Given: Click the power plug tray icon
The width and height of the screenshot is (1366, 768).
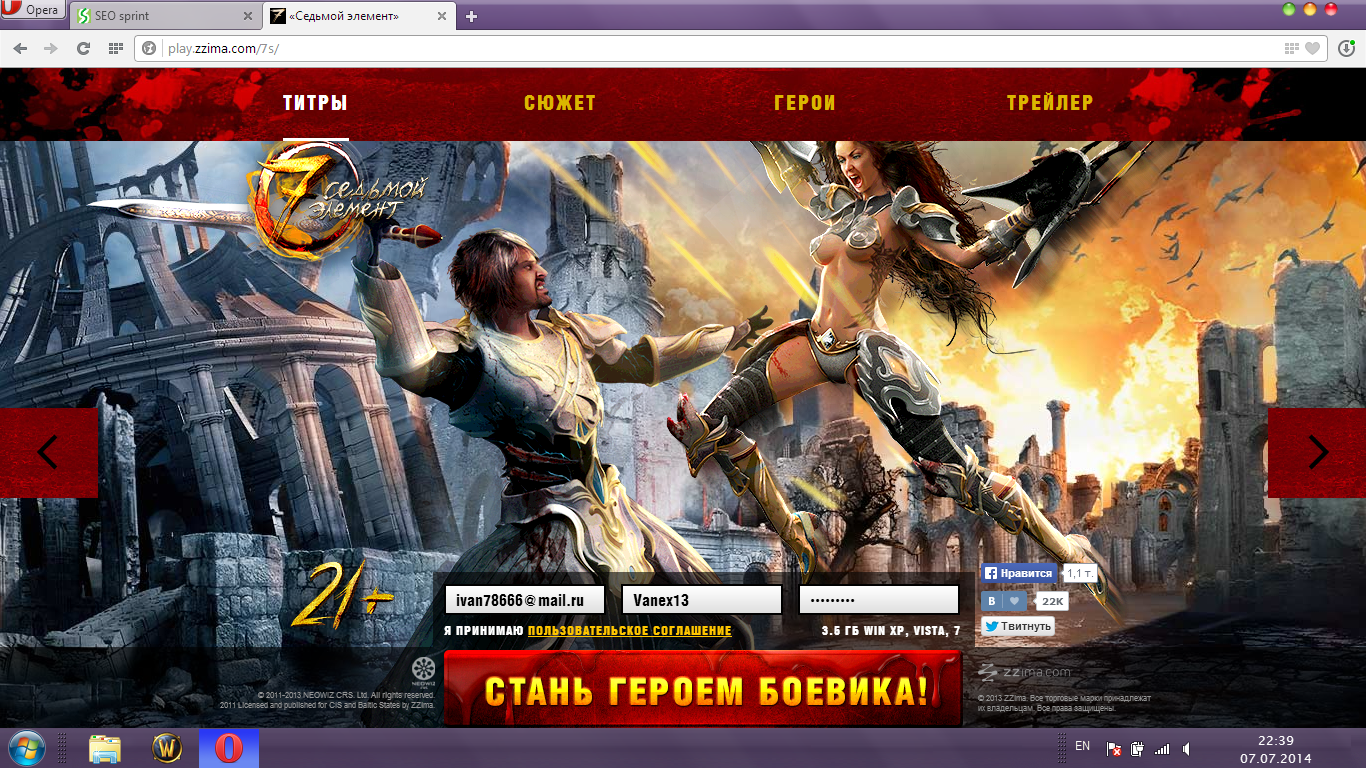Looking at the screenshot, I should point(1137,748).
